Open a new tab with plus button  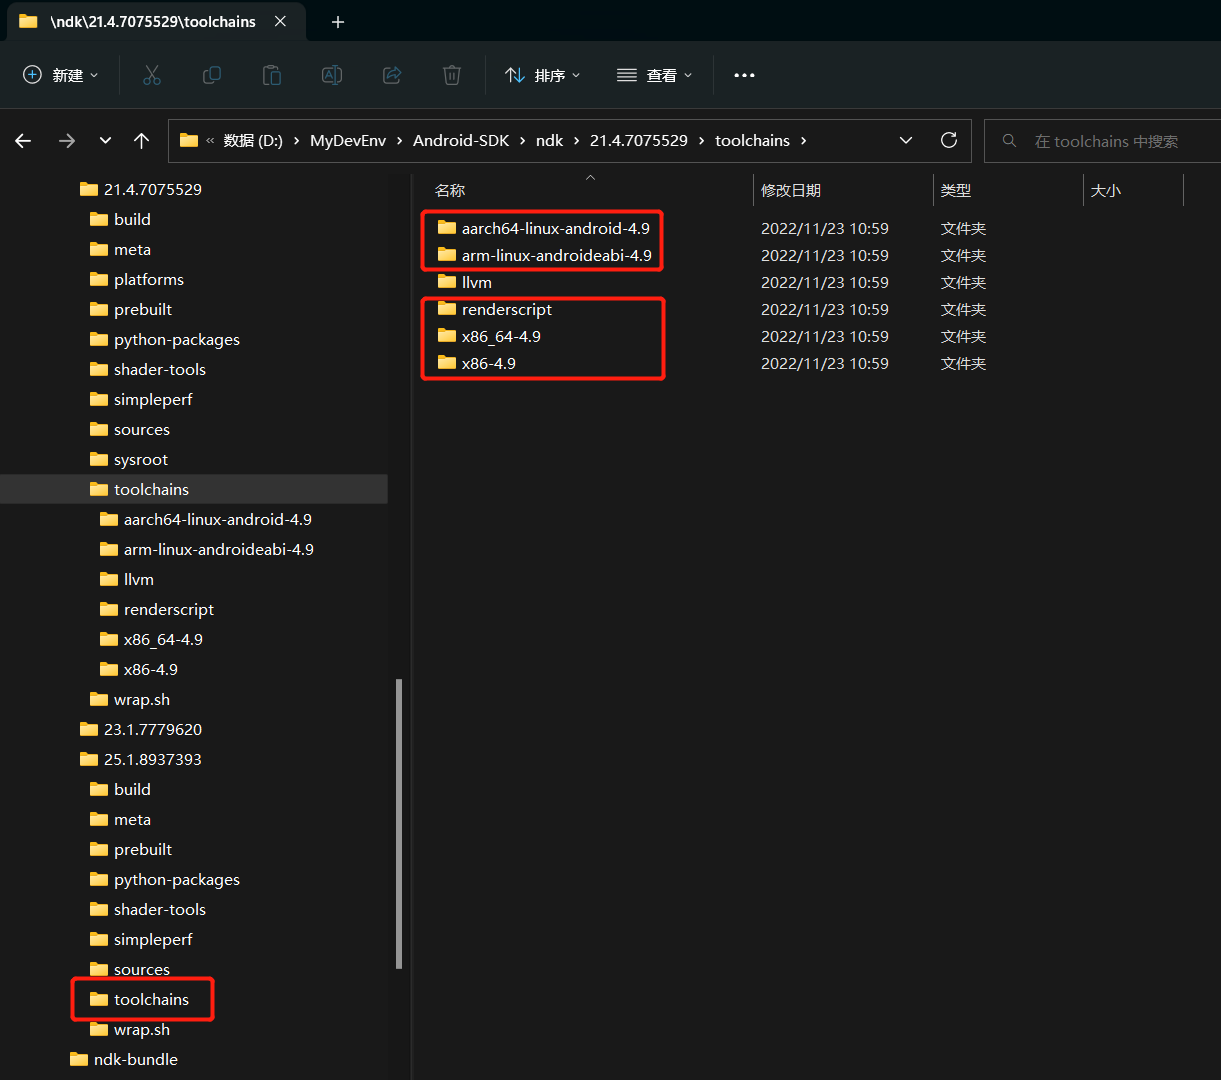(338, 22)
